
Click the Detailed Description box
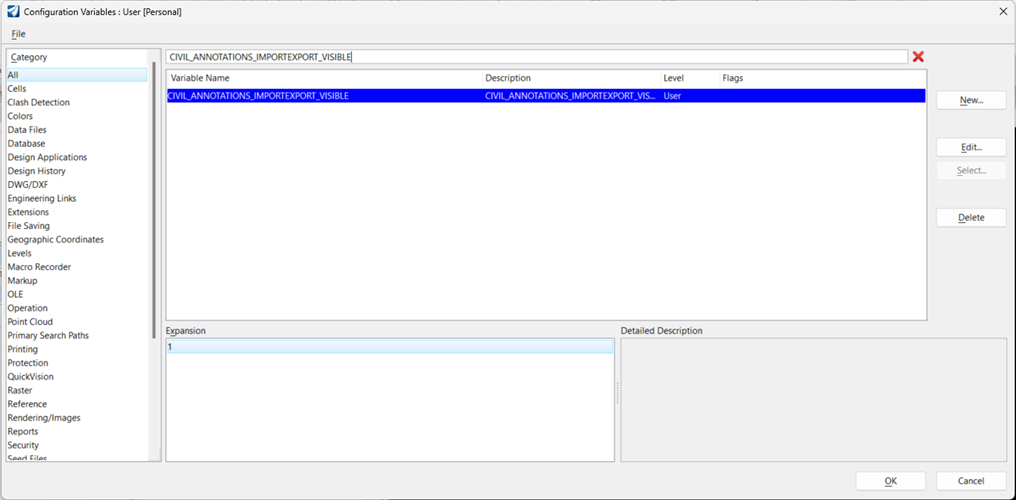pyautogui.click(x=813, y=400)
